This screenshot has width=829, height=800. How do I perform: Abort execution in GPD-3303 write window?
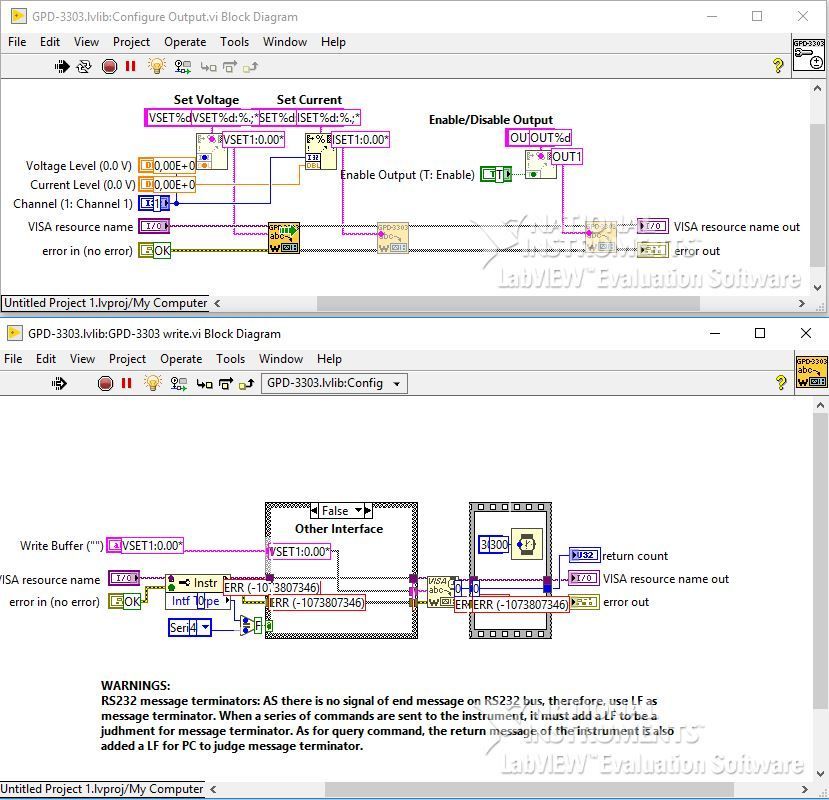point(105,383)
